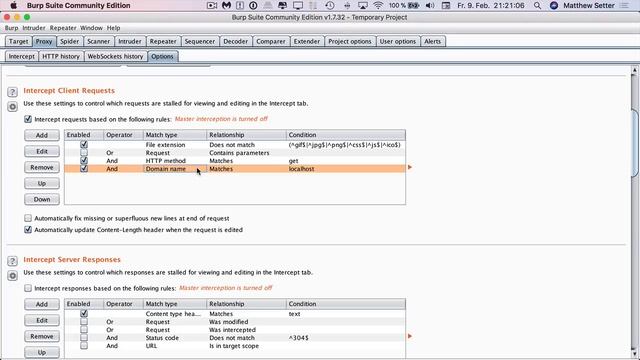This screenshot has height=360, width=640.
Task: Move selected request rule Up
Action: tap(42, 183)
